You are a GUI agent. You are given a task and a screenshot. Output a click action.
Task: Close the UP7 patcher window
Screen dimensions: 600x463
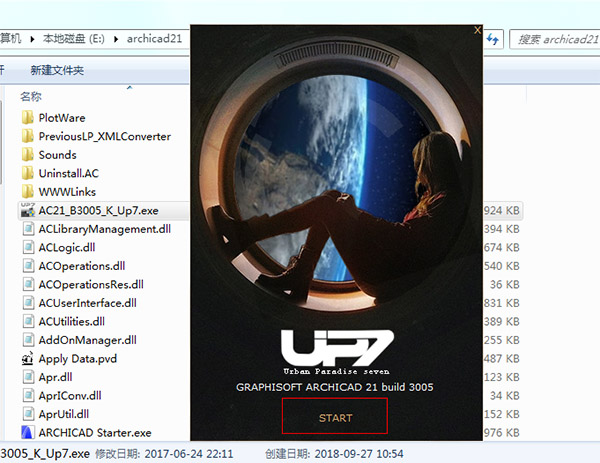click(x=477, y=30)
